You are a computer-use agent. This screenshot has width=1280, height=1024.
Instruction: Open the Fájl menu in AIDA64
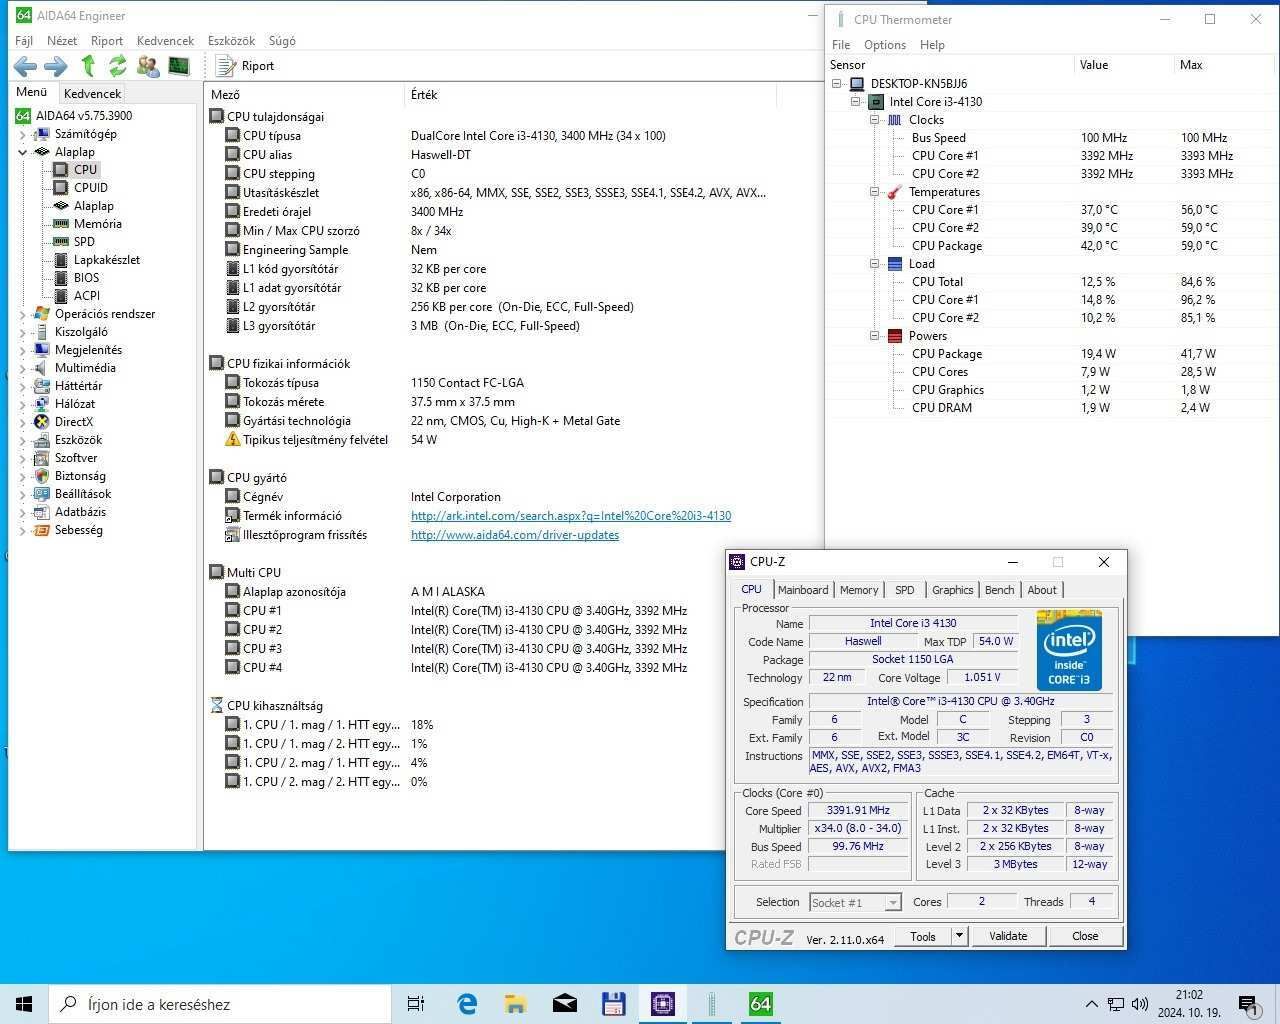[24, 41]
